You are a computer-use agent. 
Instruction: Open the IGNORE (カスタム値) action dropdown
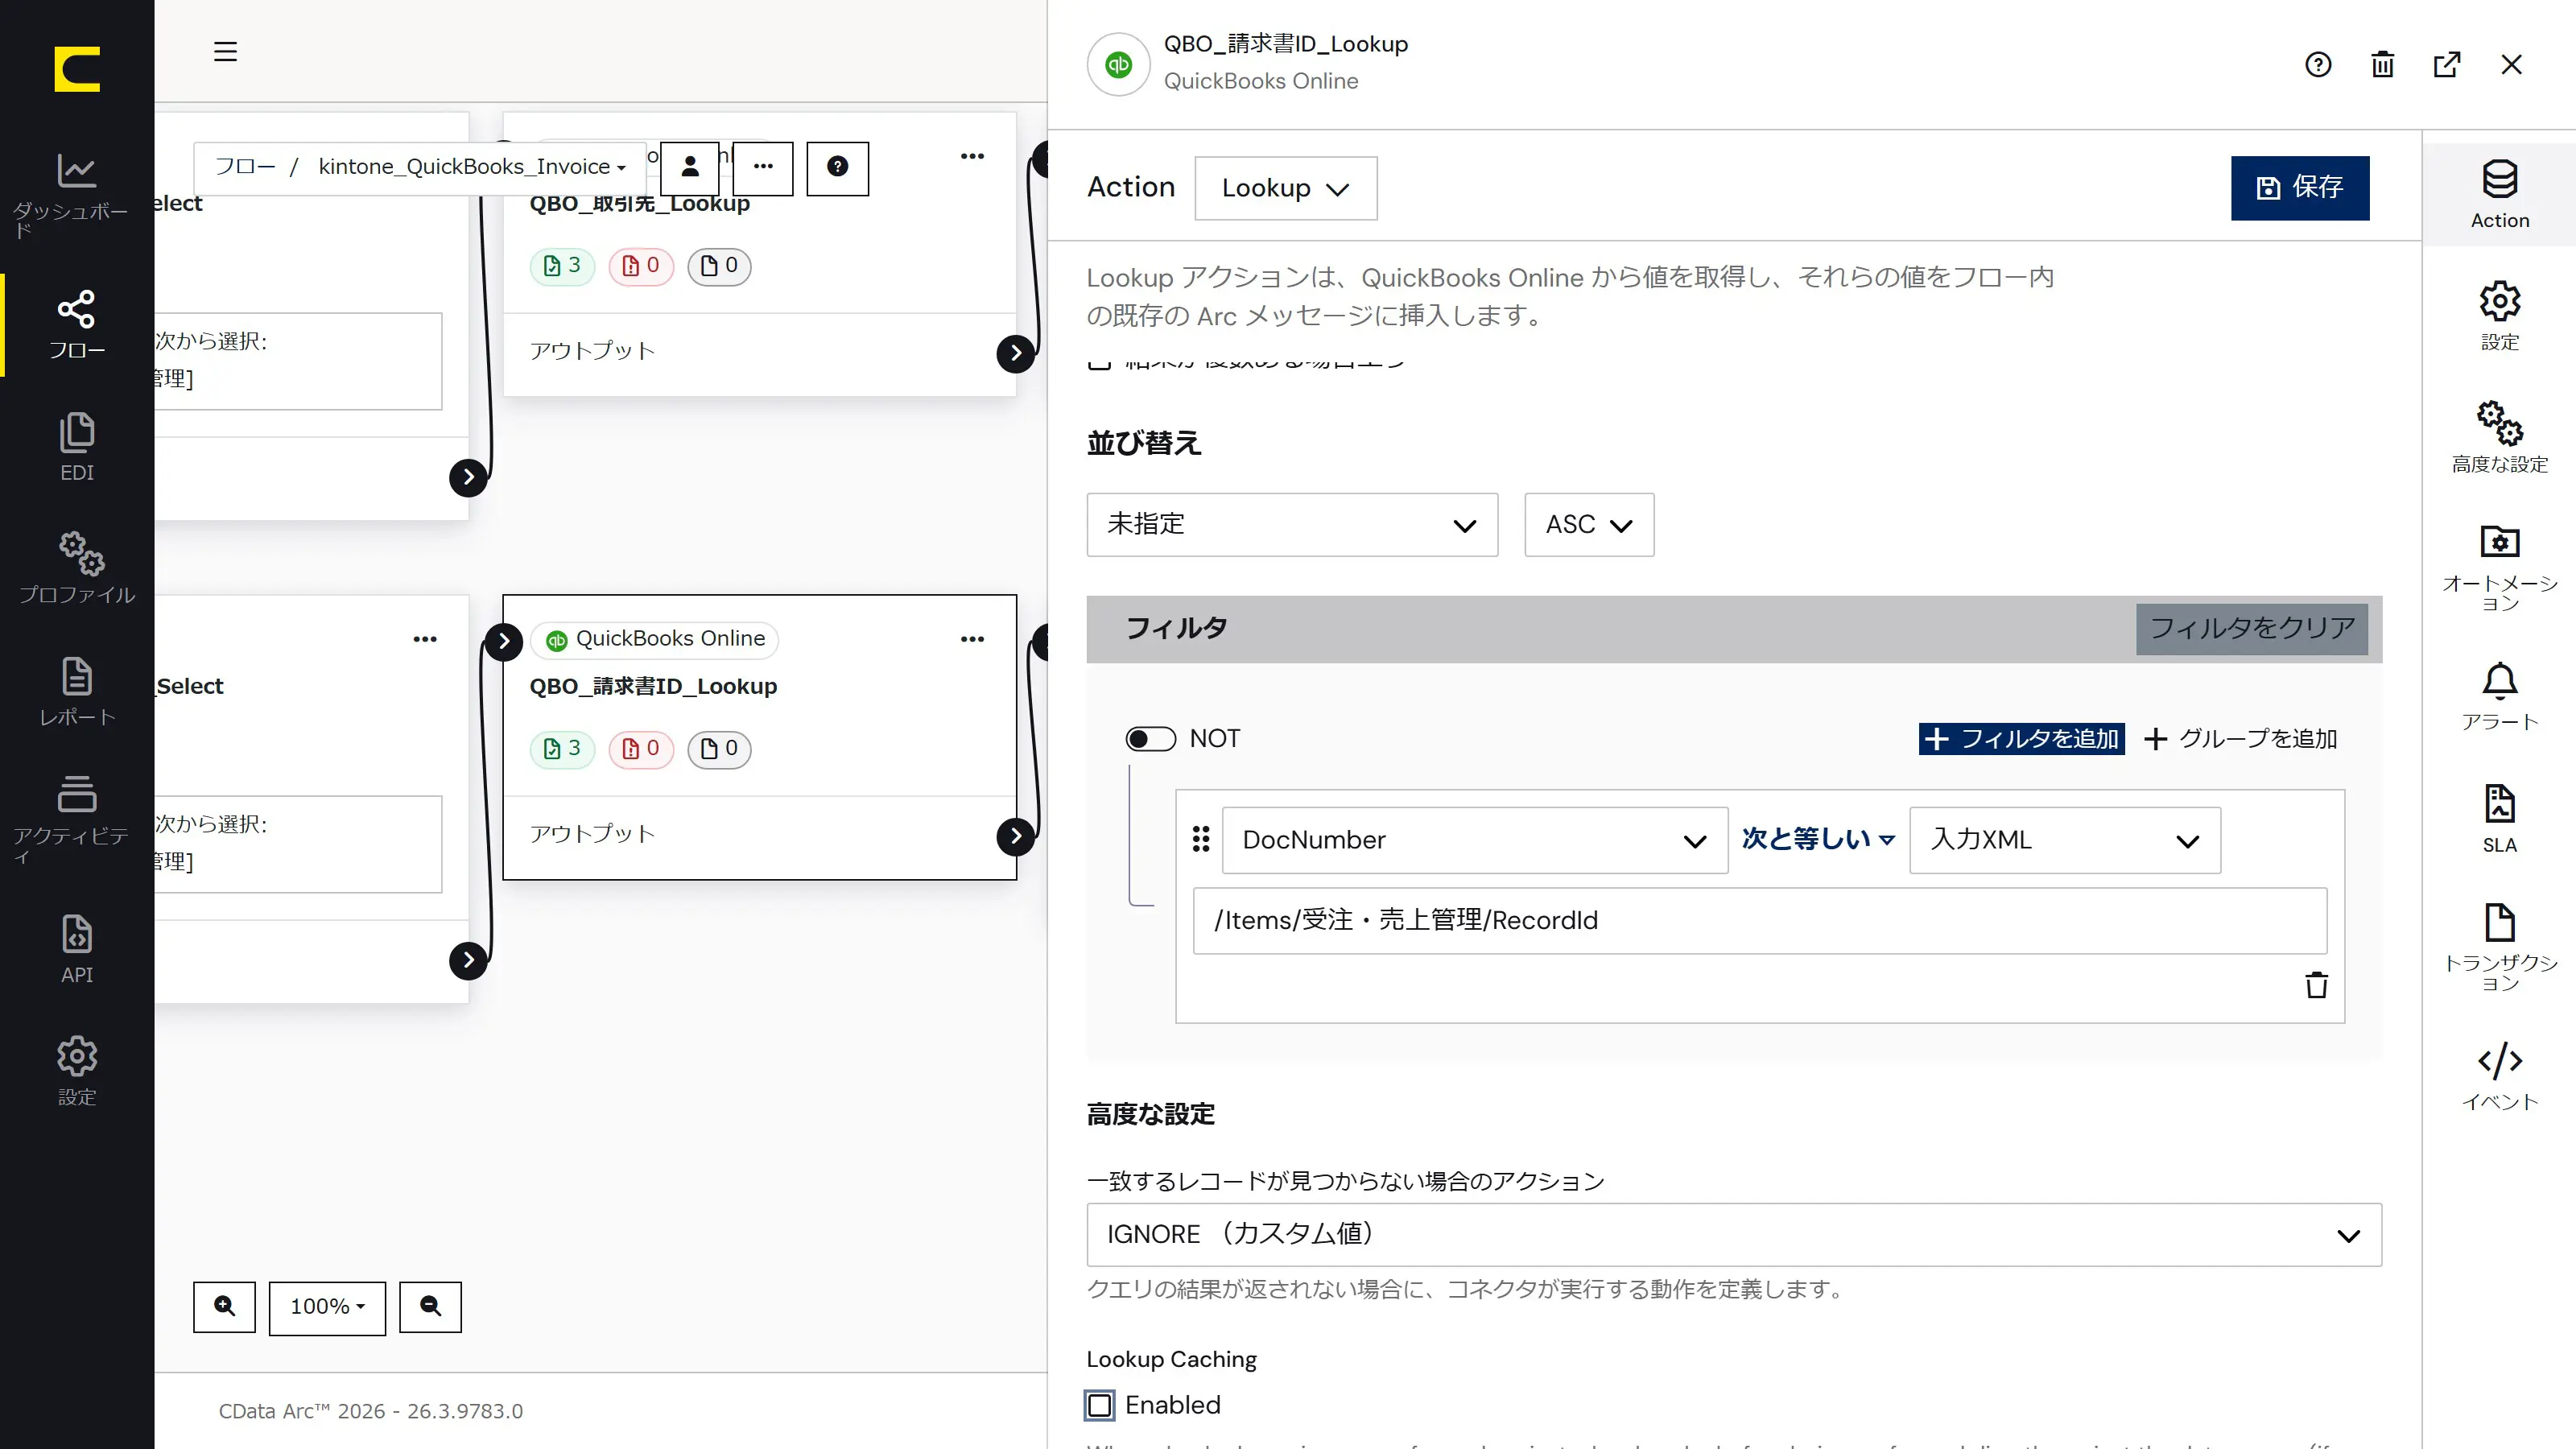pos(1733,1234)
